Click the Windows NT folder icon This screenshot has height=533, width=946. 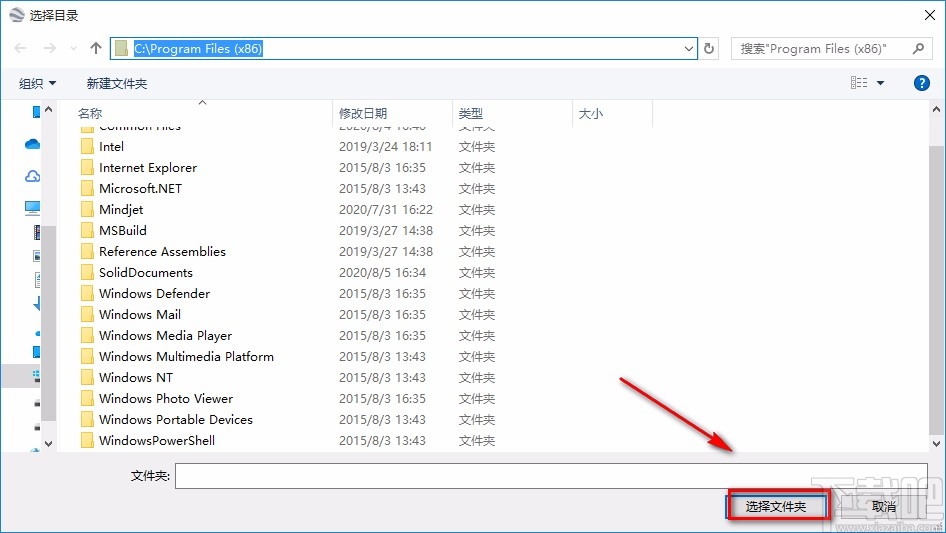click(x=87, y=378)
